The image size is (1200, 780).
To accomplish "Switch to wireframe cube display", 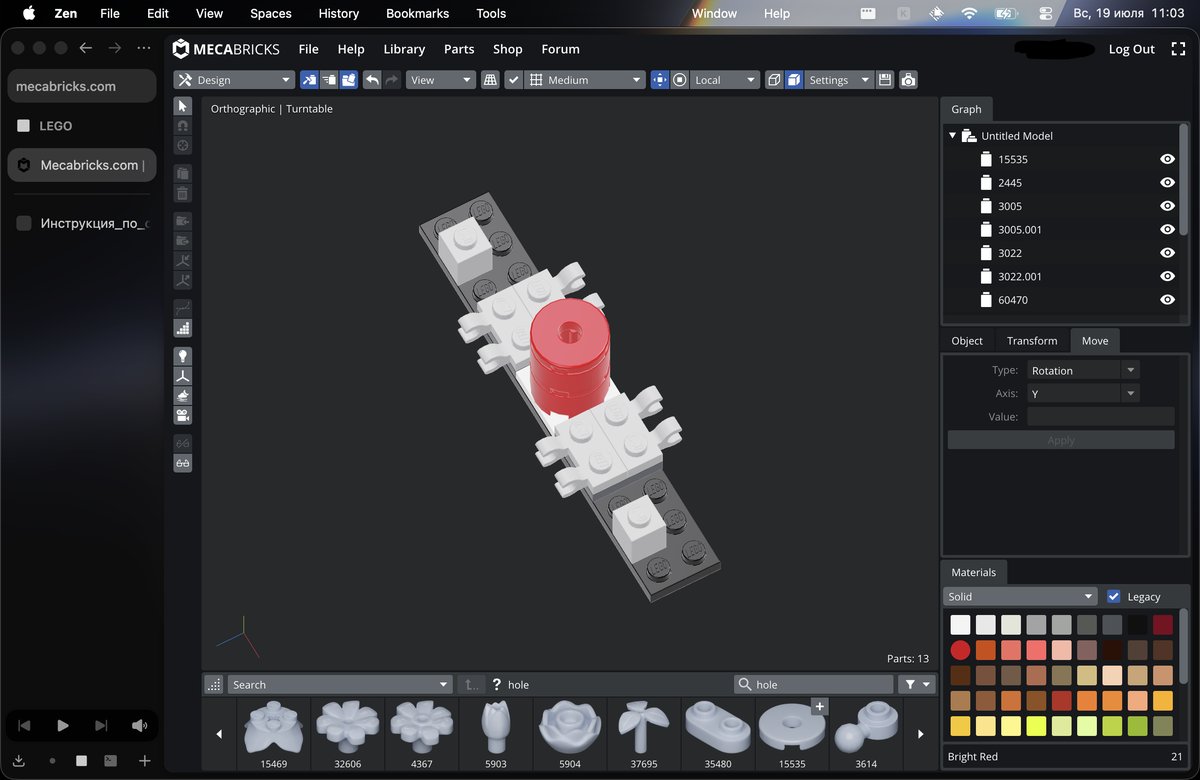I will coord(774,80).
